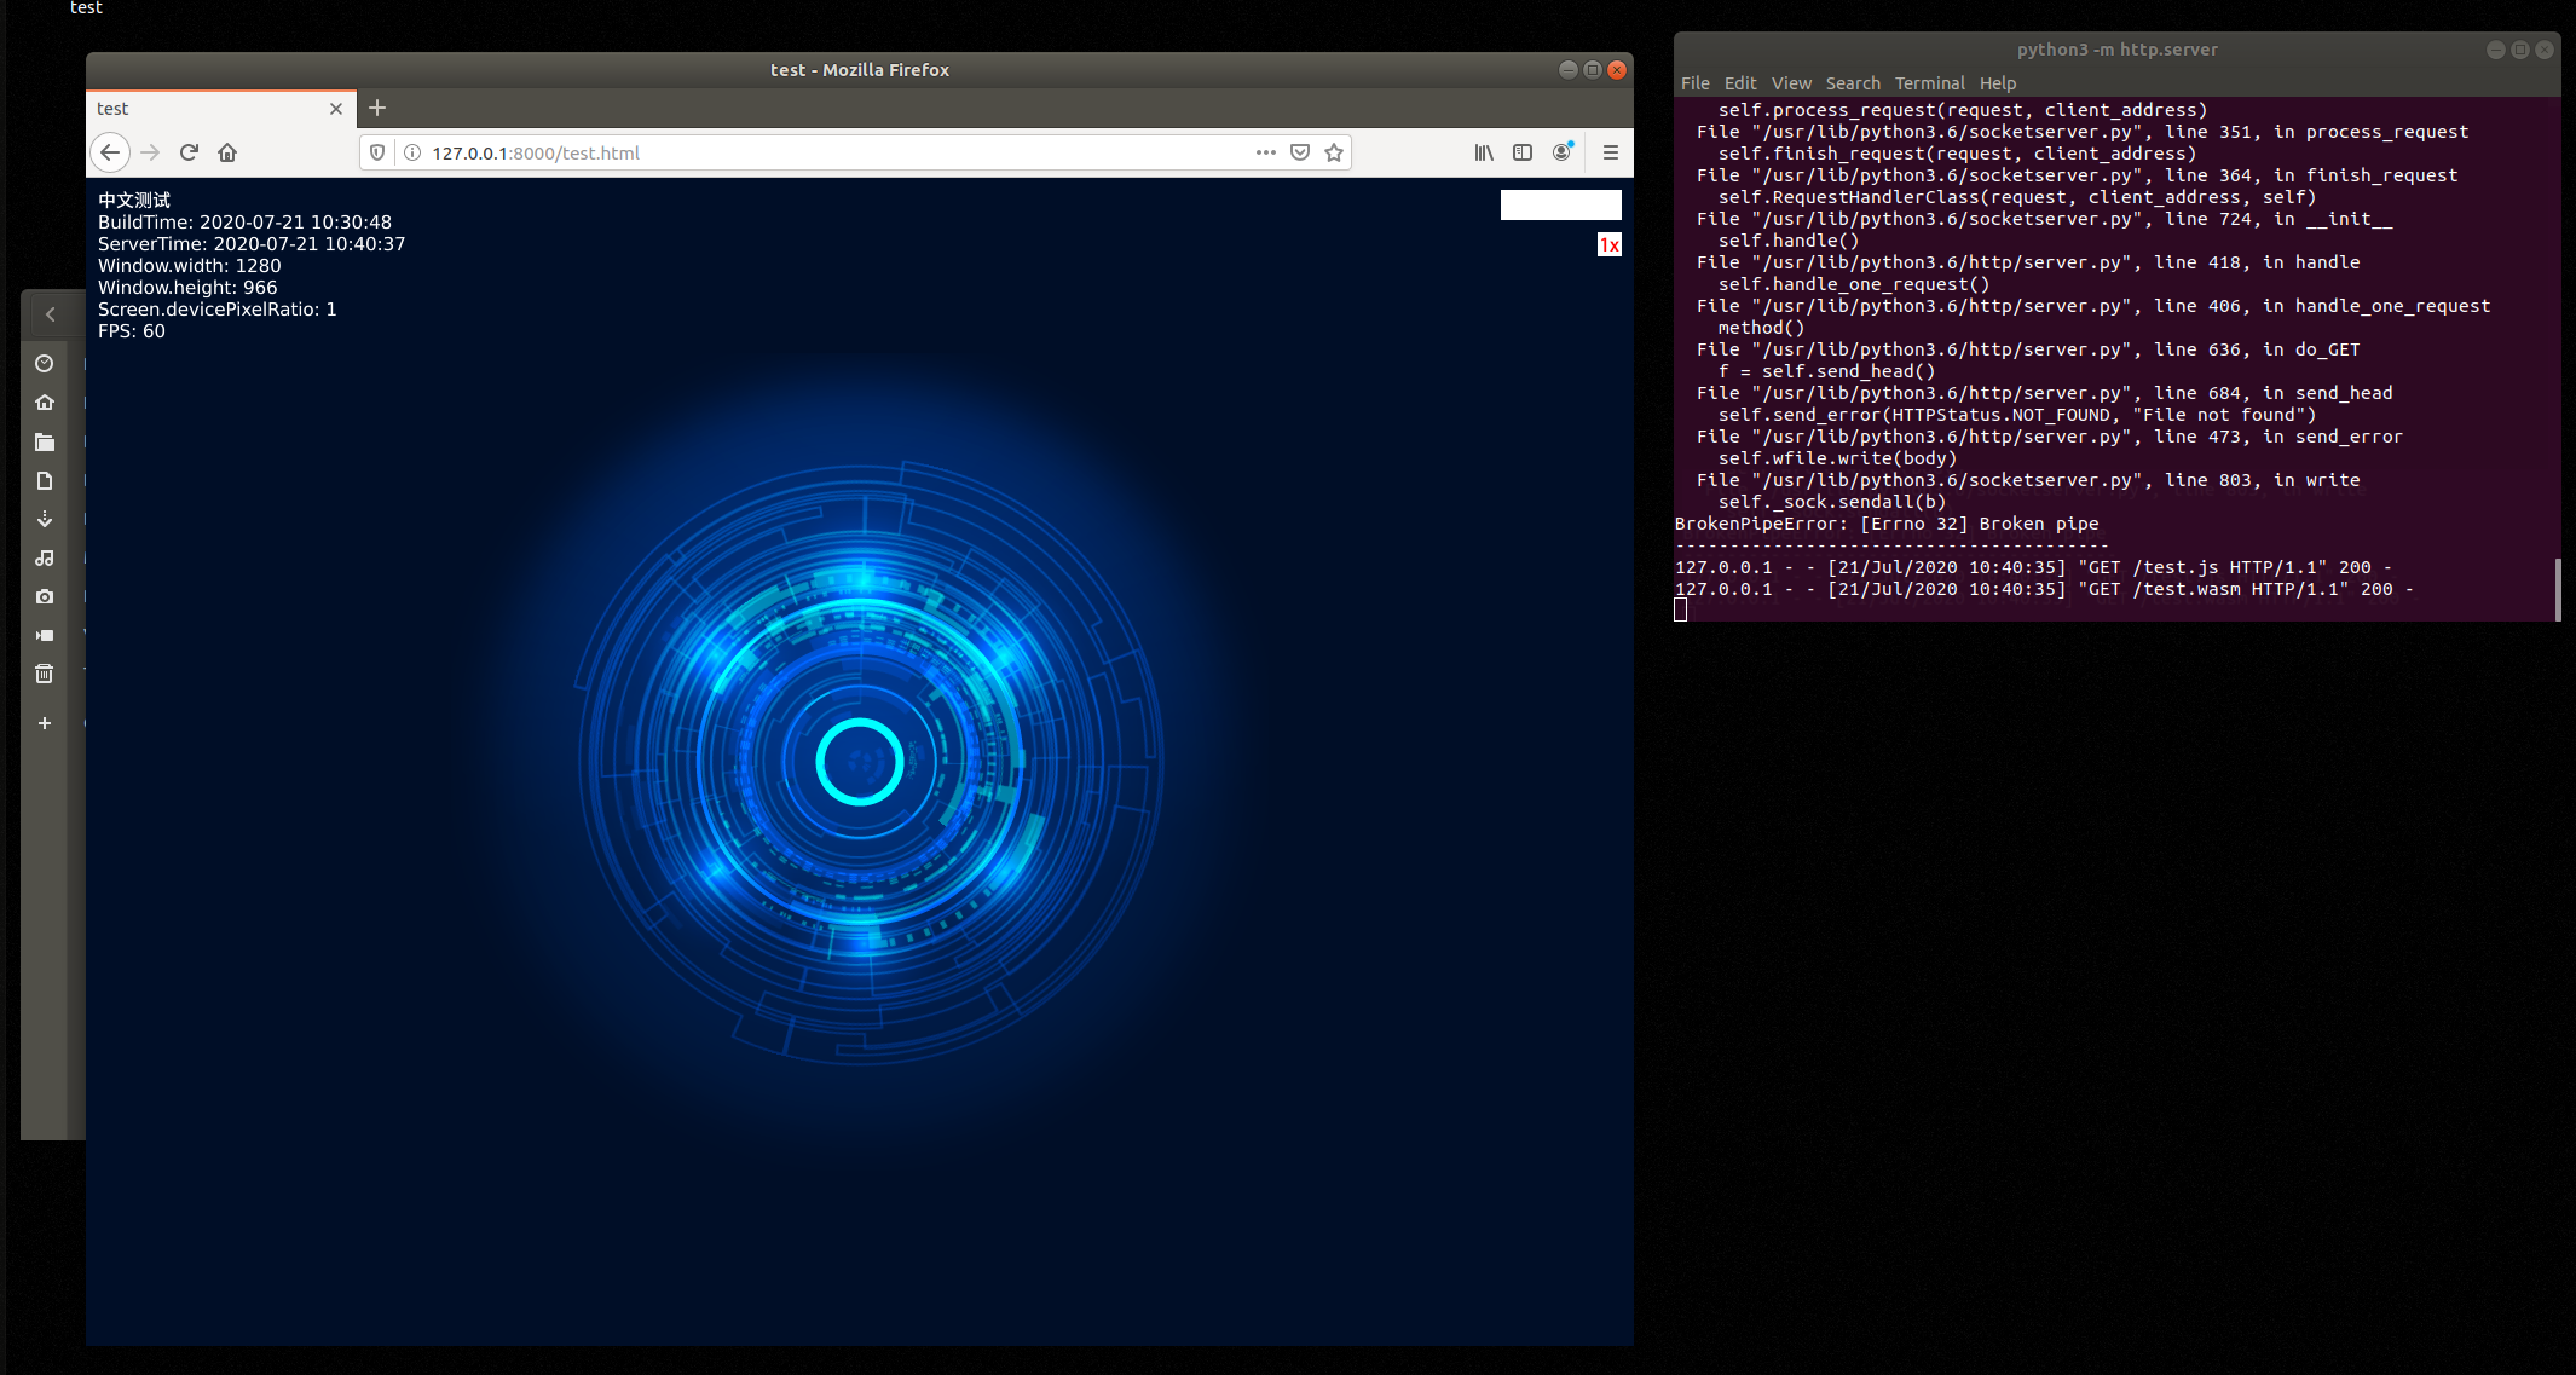Click the white input box on page
Screen dimensions: 2576x1375
click(x=1560, y=205)
